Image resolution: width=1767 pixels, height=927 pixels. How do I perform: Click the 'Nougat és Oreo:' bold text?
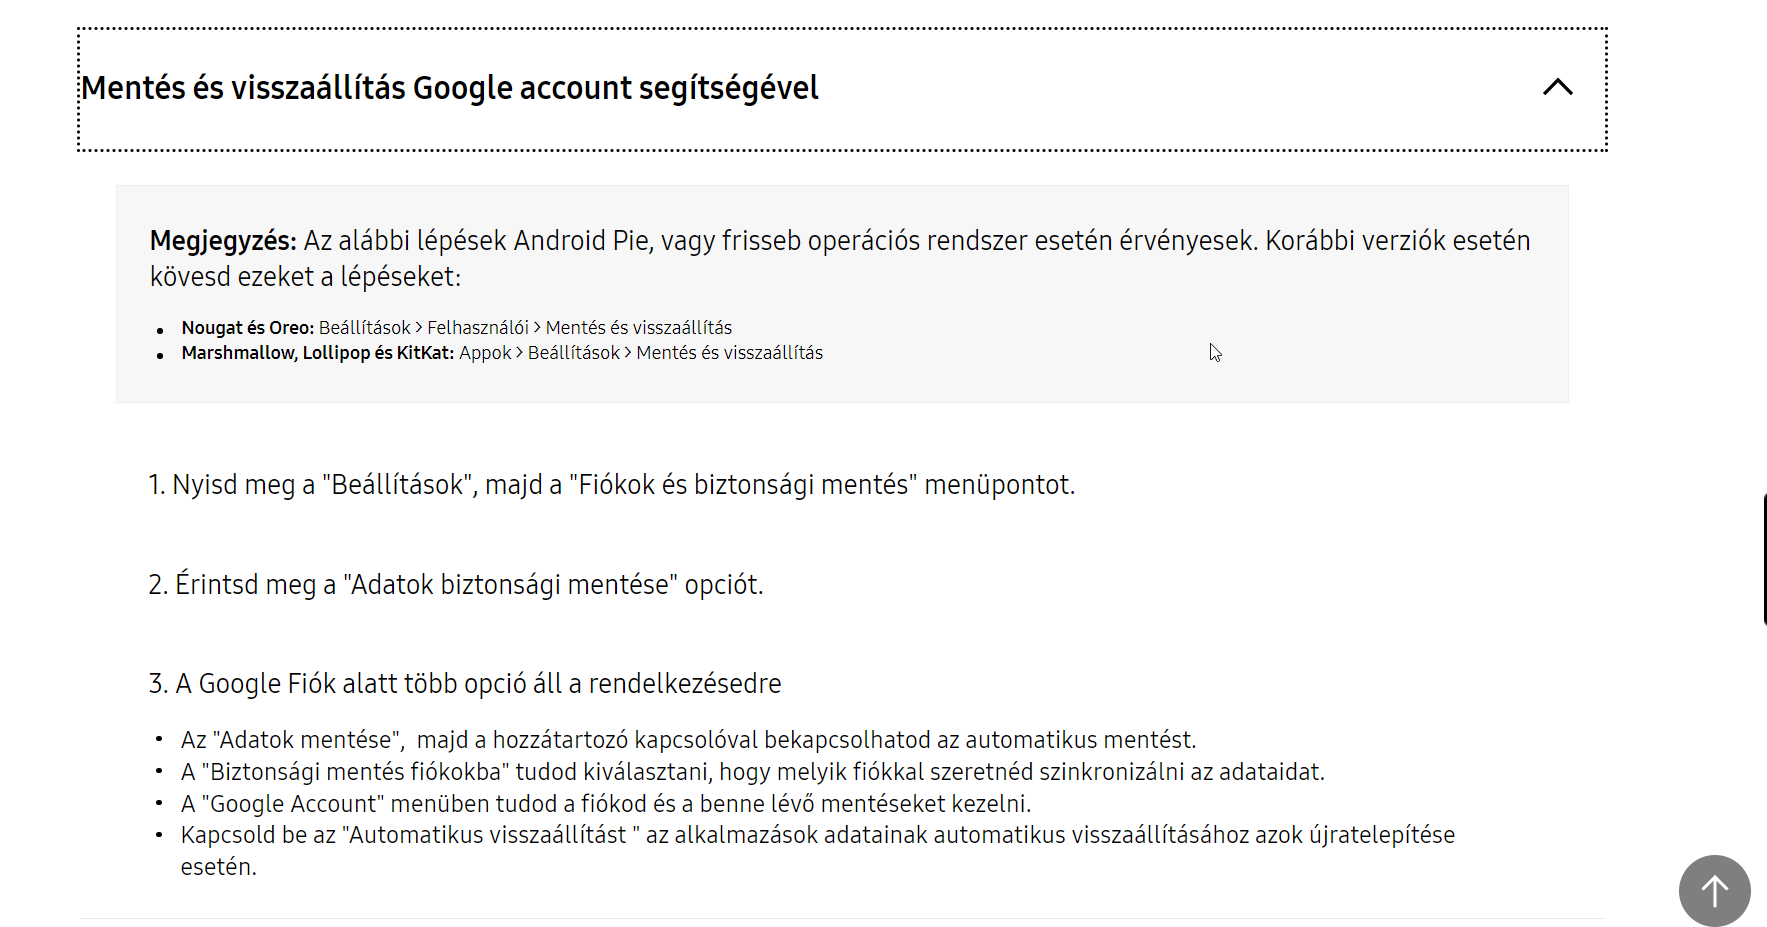click(247, 328)
